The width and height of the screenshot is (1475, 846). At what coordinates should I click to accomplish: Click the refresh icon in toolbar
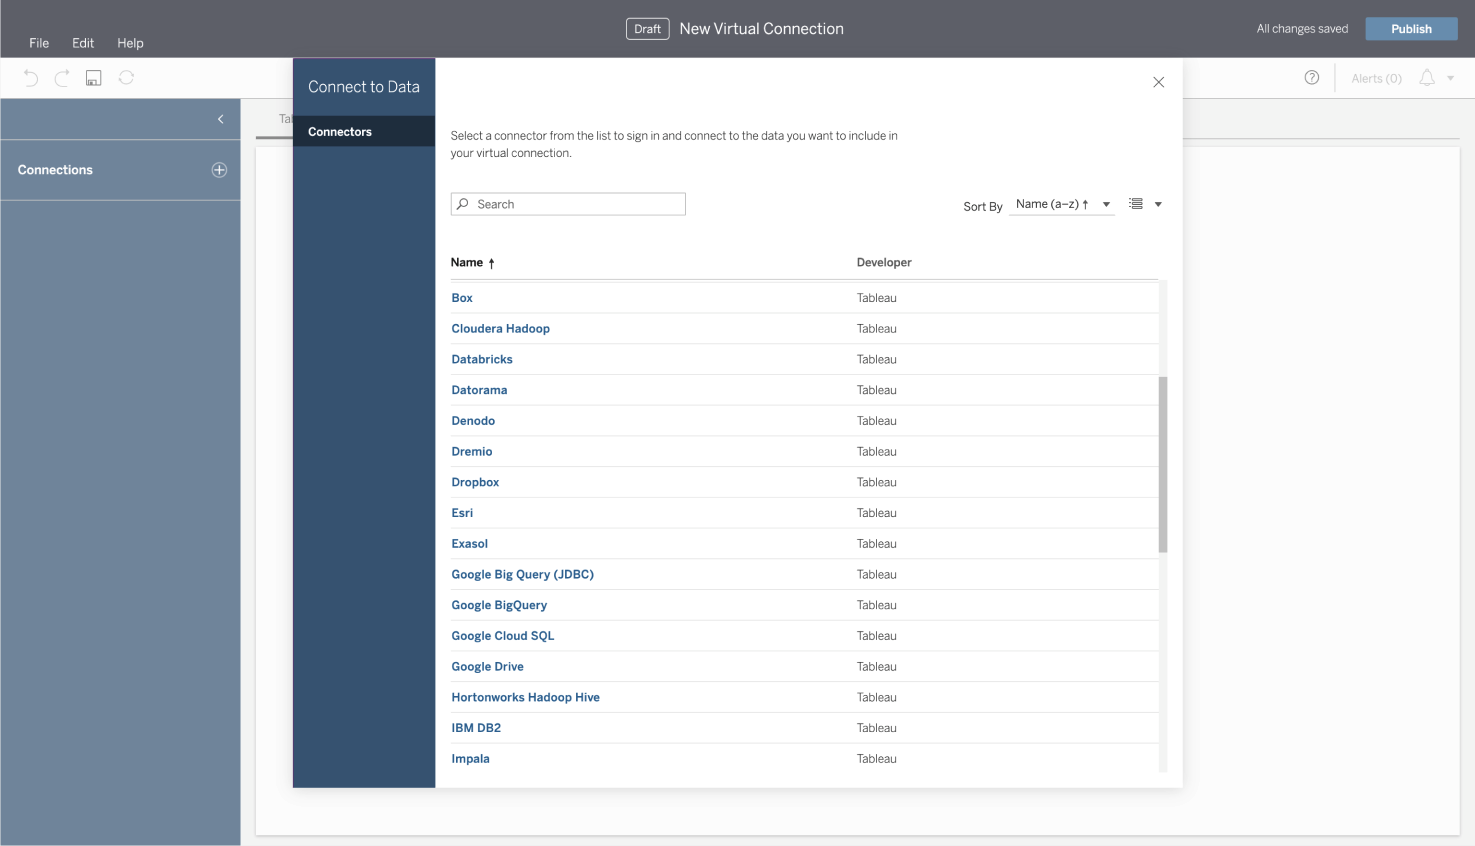[x=126, y=78]
